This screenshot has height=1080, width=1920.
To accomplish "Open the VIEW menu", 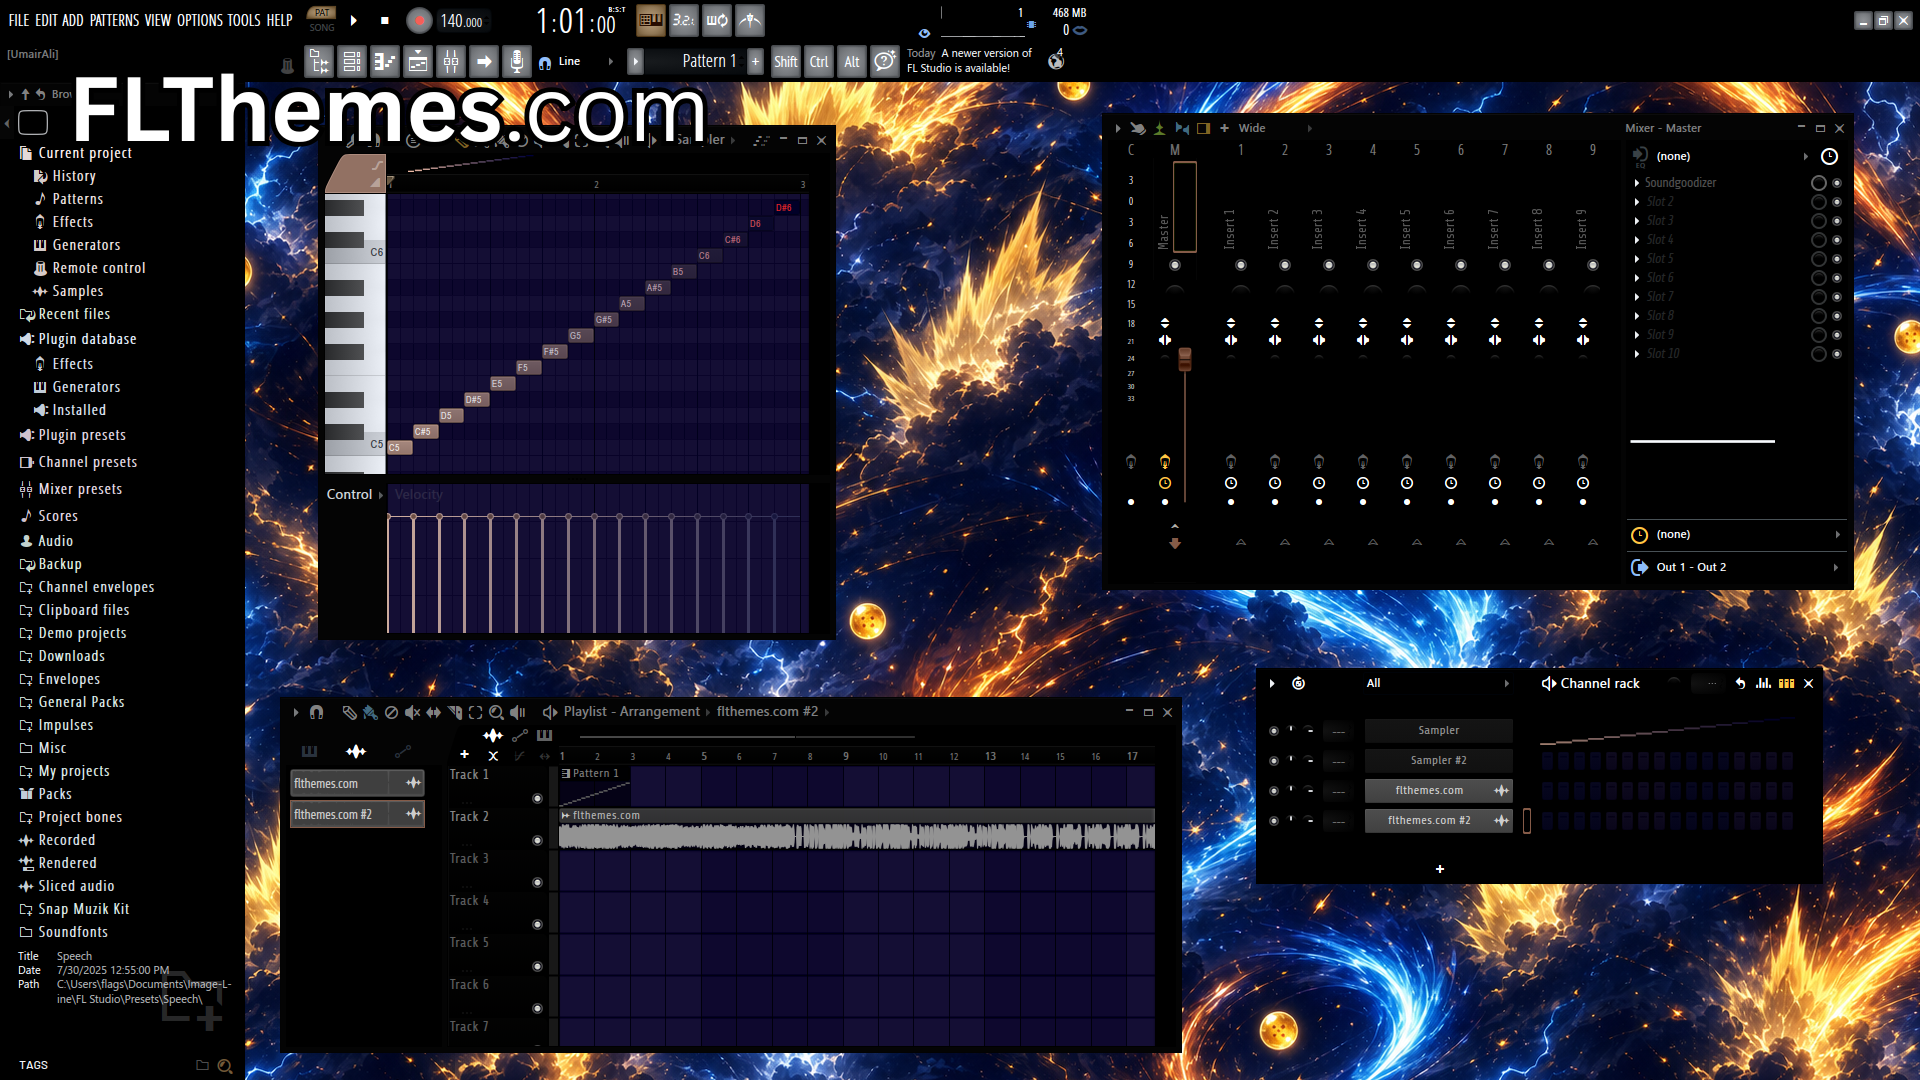I will (158, 20).
